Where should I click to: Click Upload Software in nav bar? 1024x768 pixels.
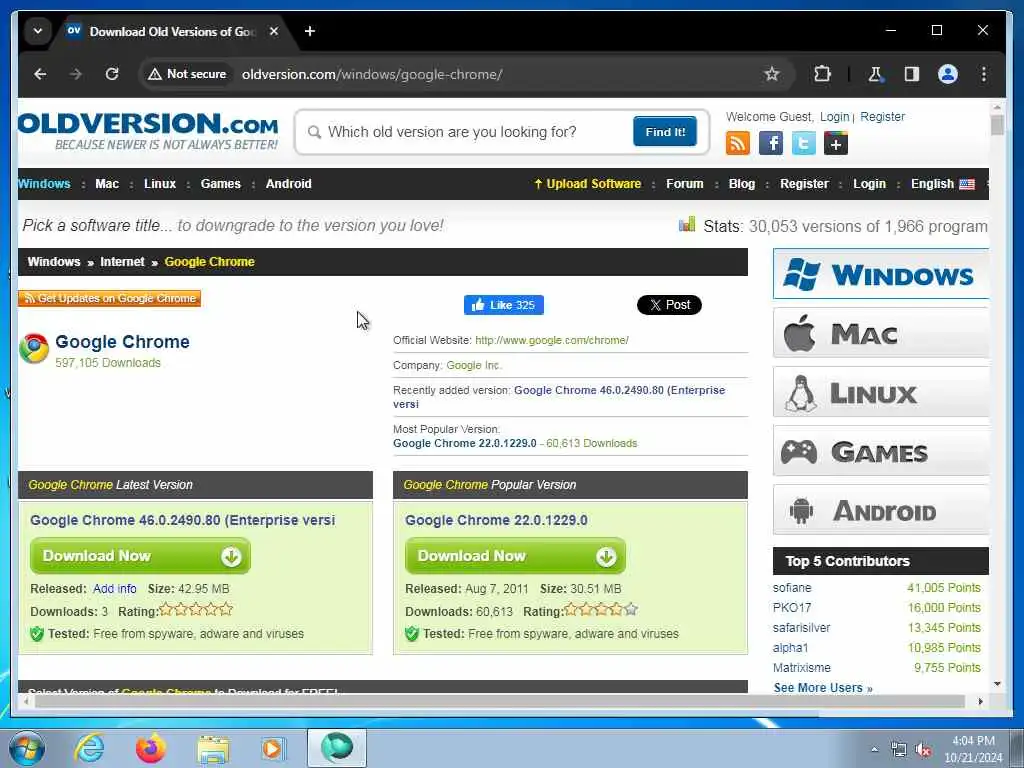click(x=588, y=184)
